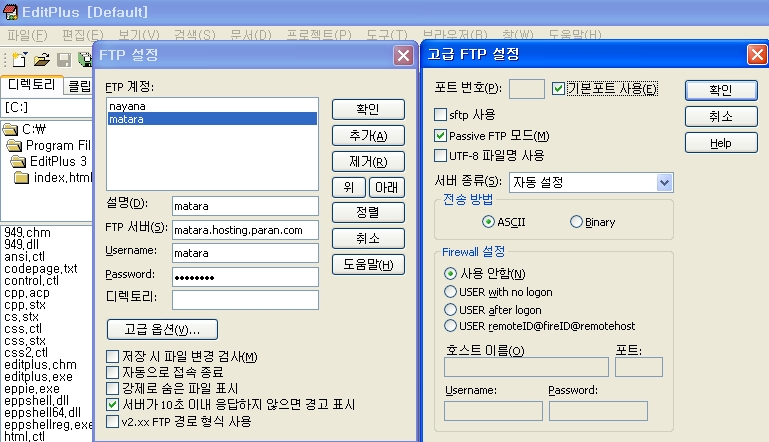
Task: Open the 검색(S) menu
Action: 195,35
